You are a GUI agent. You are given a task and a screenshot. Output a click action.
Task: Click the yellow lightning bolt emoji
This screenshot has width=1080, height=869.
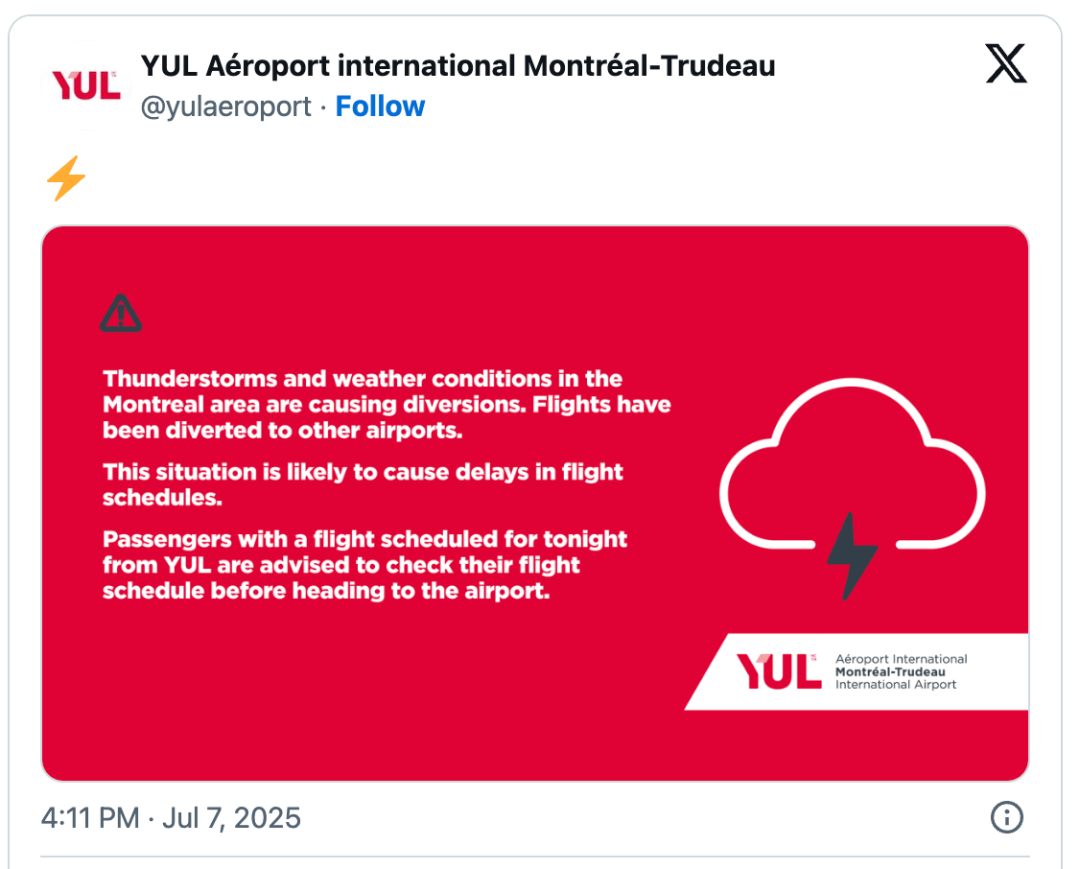(x=66, y=178)
